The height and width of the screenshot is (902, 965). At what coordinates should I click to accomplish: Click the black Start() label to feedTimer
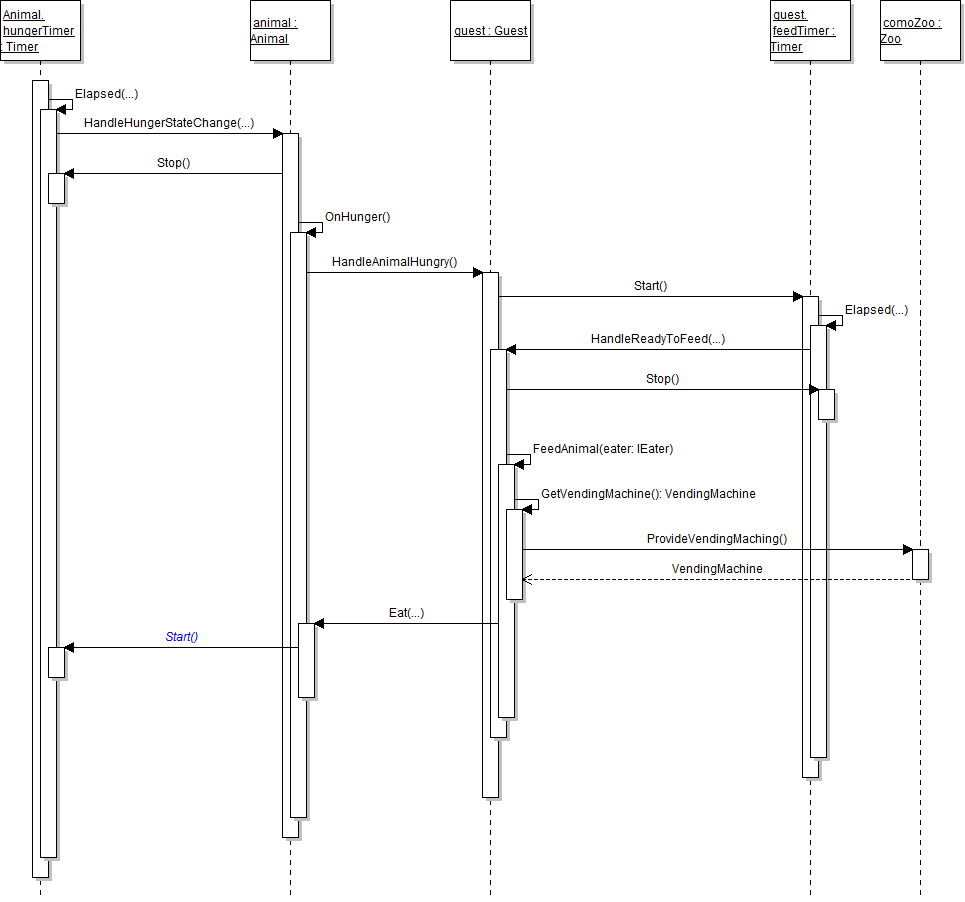pyautogui.click(x=650, y=286)
